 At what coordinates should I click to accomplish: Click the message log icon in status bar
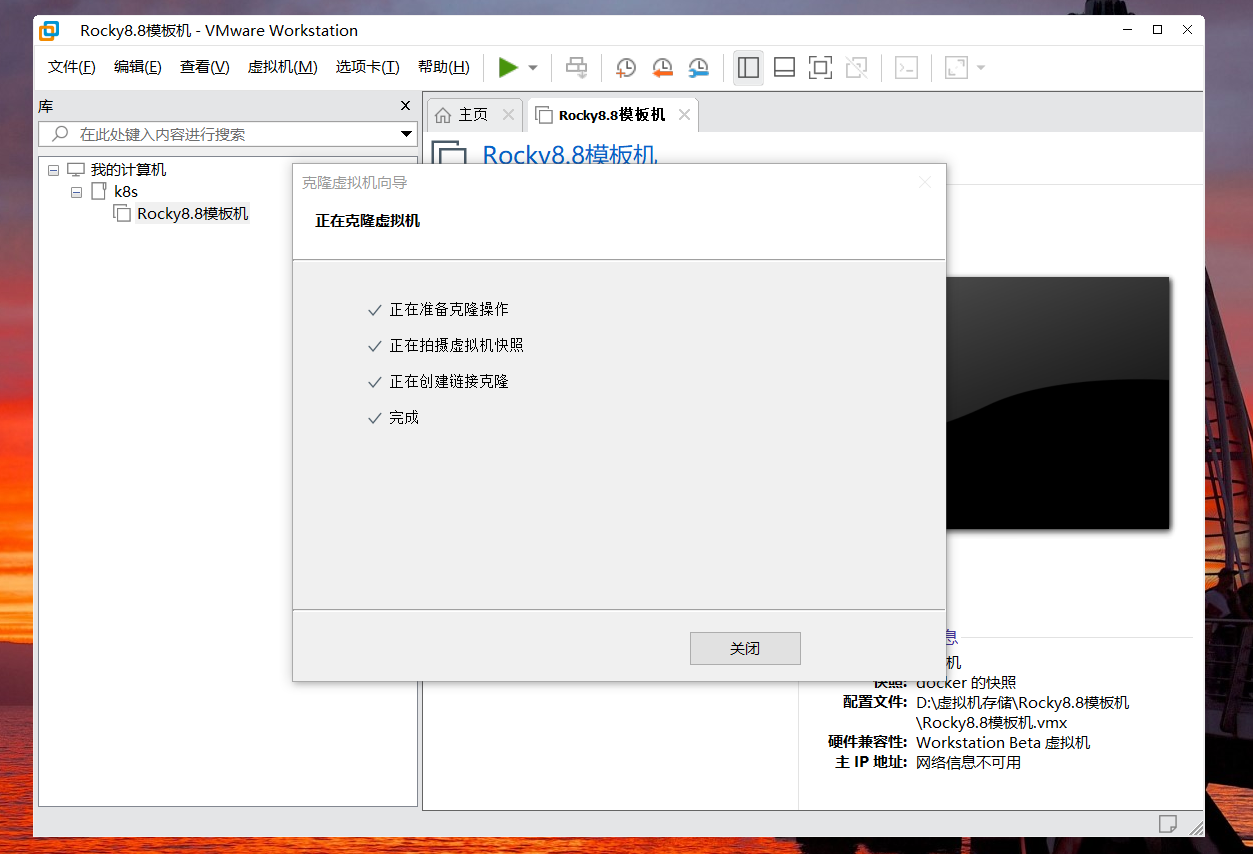tap(1167, 823)
